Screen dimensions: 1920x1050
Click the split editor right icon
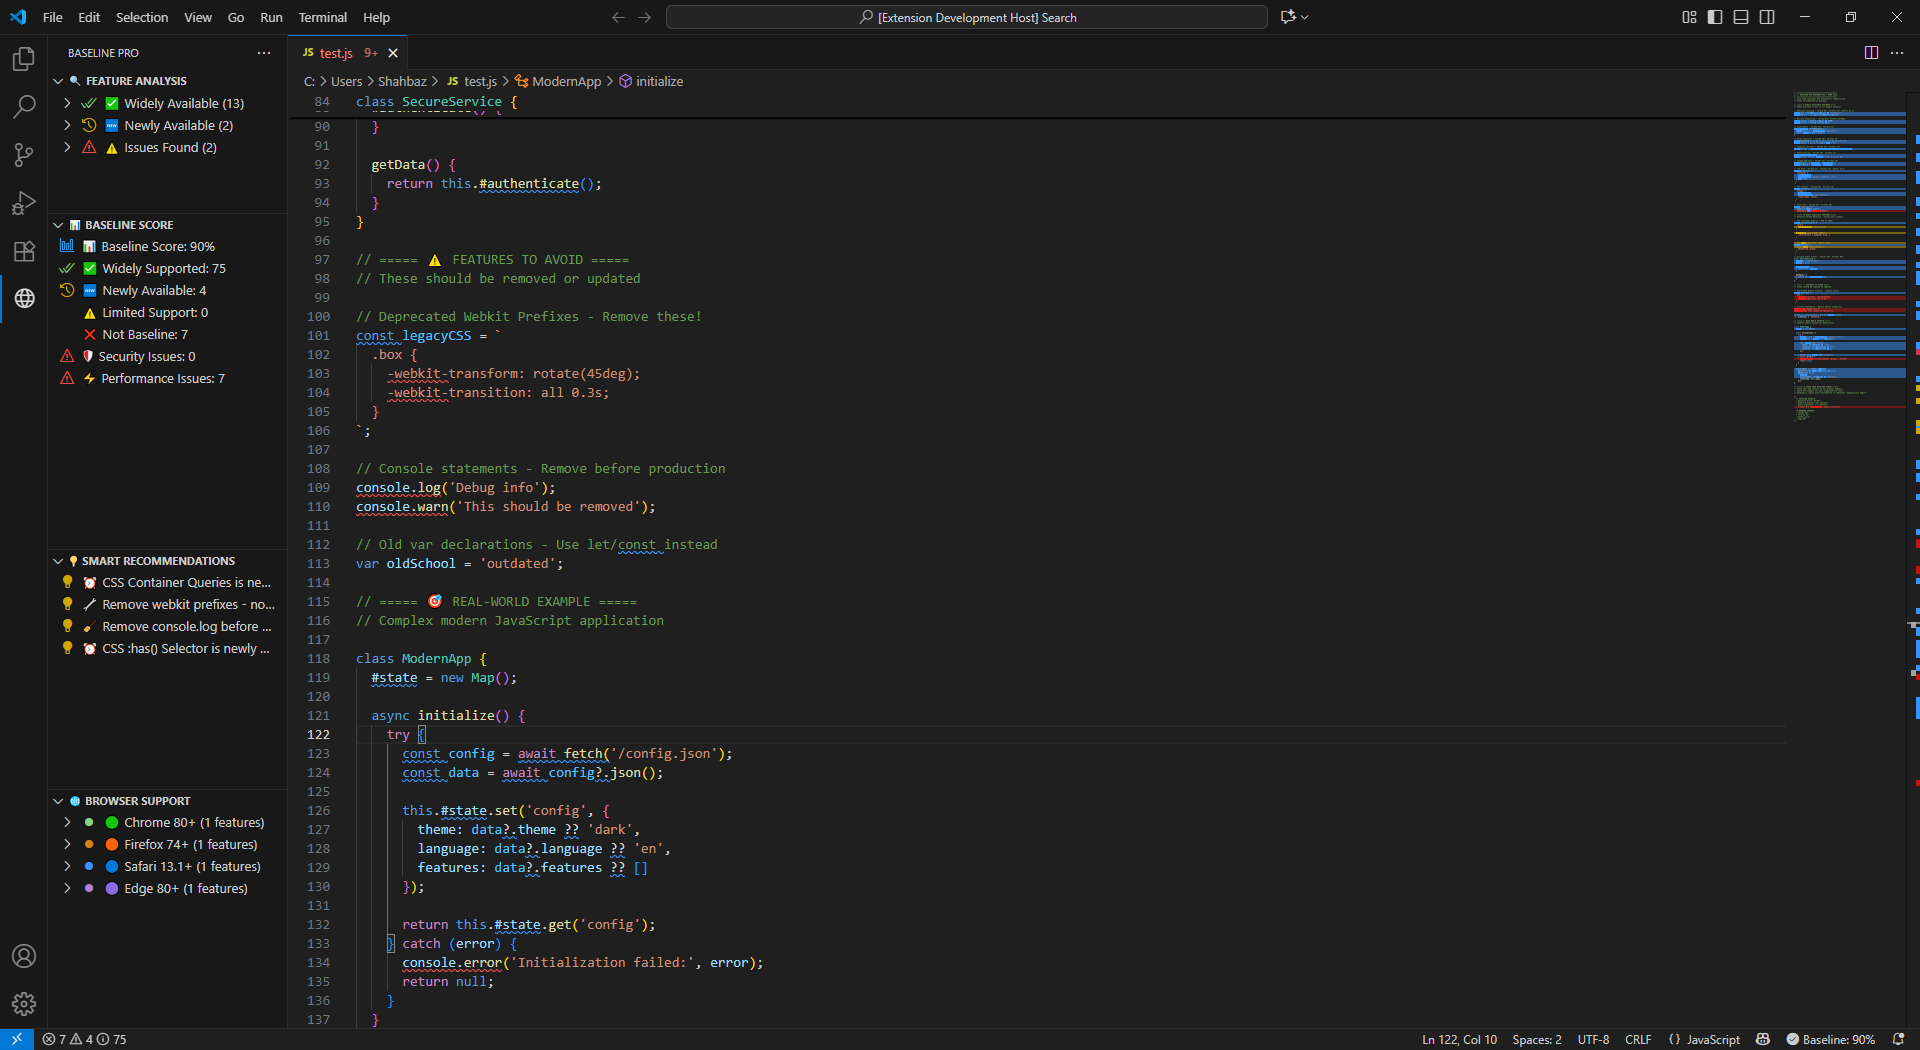(1871, 53)
